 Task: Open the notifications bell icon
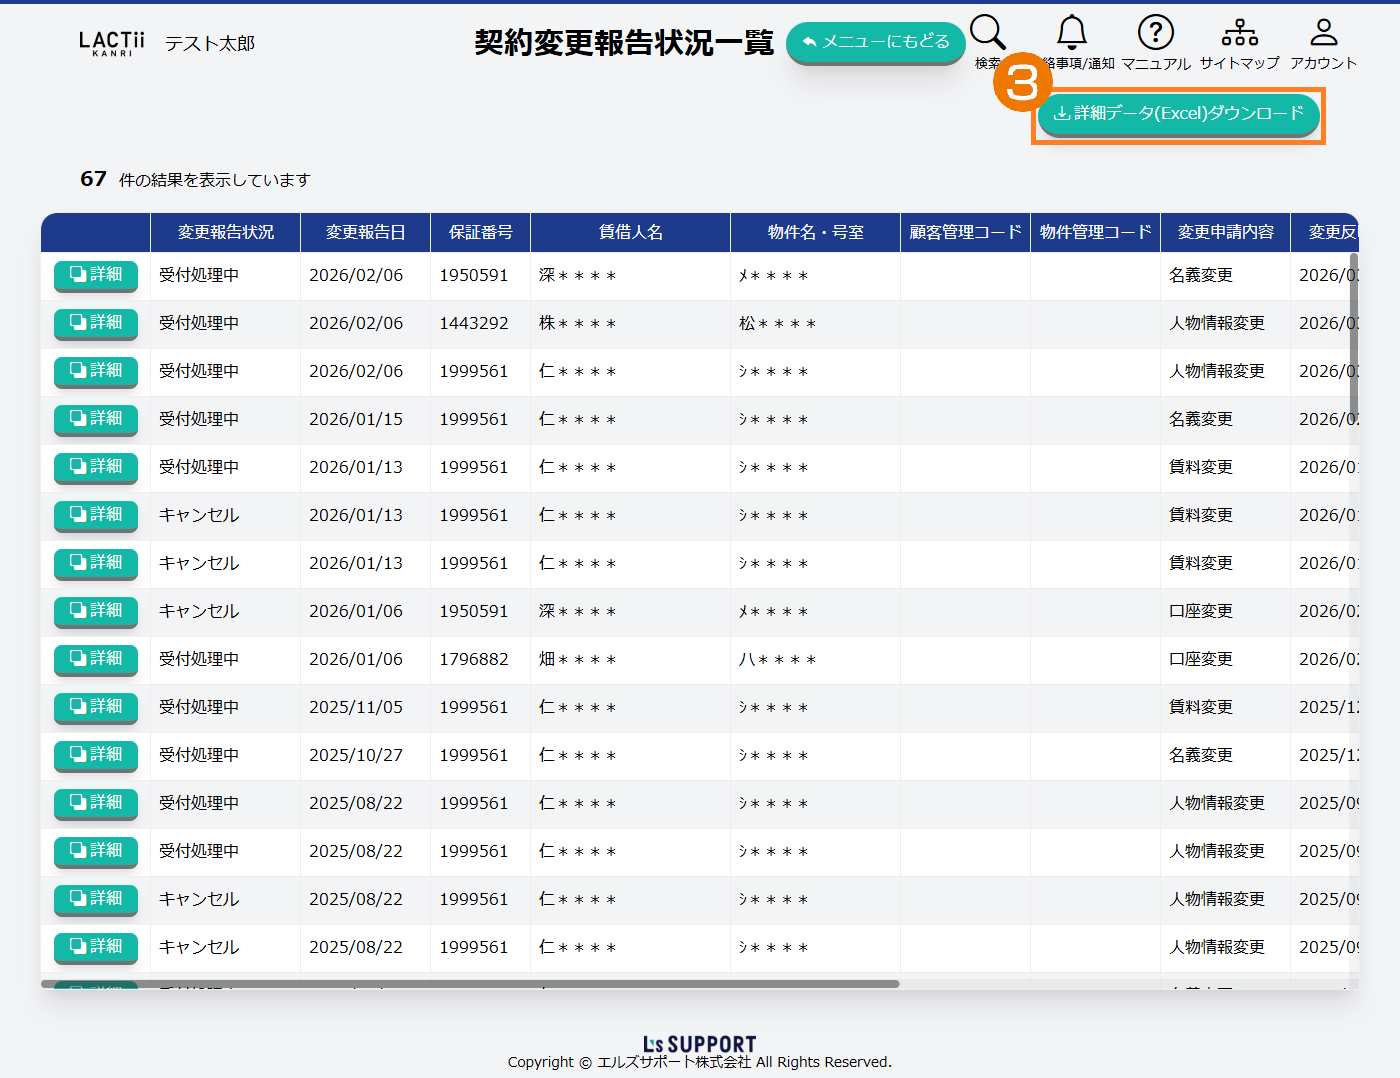(x=1072, y=34)
